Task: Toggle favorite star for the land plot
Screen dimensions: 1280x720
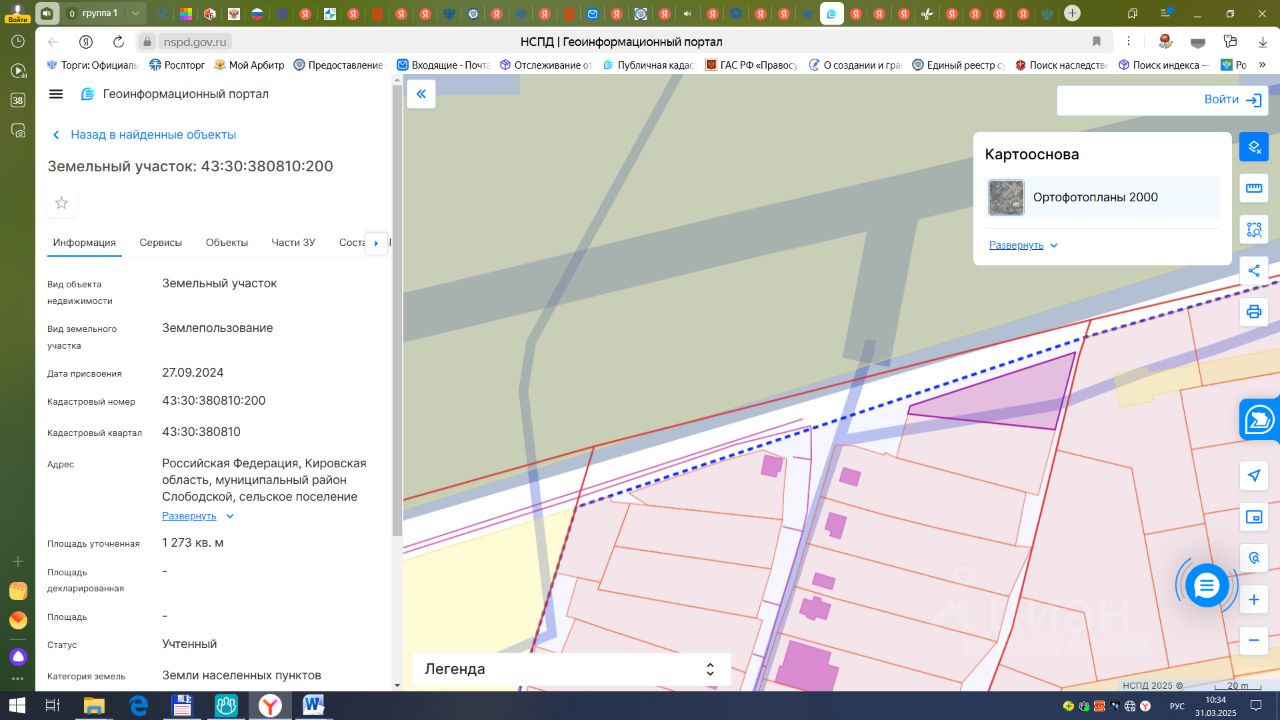Action: (62, 203)
